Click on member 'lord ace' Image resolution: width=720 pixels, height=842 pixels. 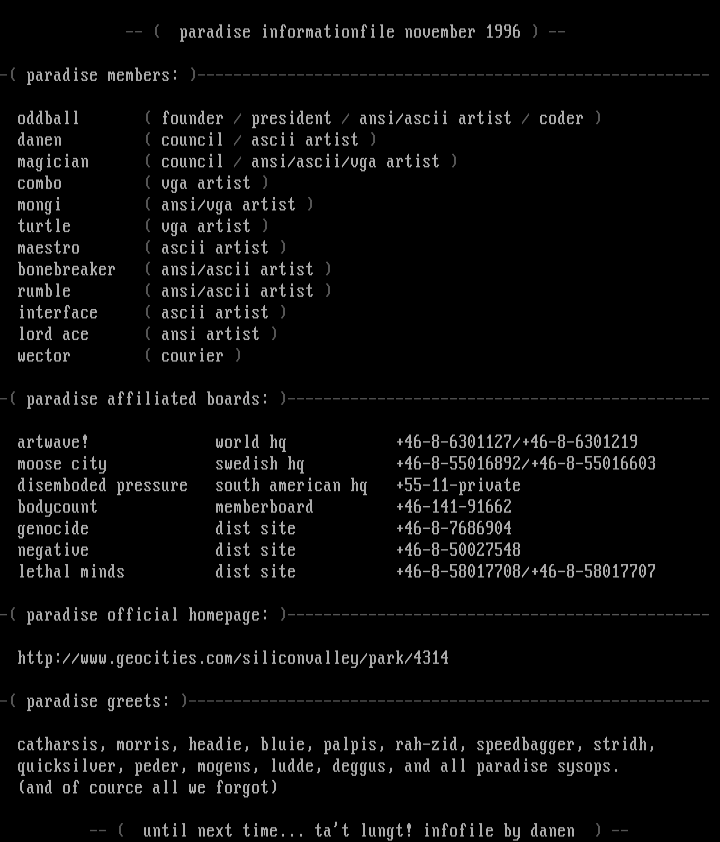[53, 335]
